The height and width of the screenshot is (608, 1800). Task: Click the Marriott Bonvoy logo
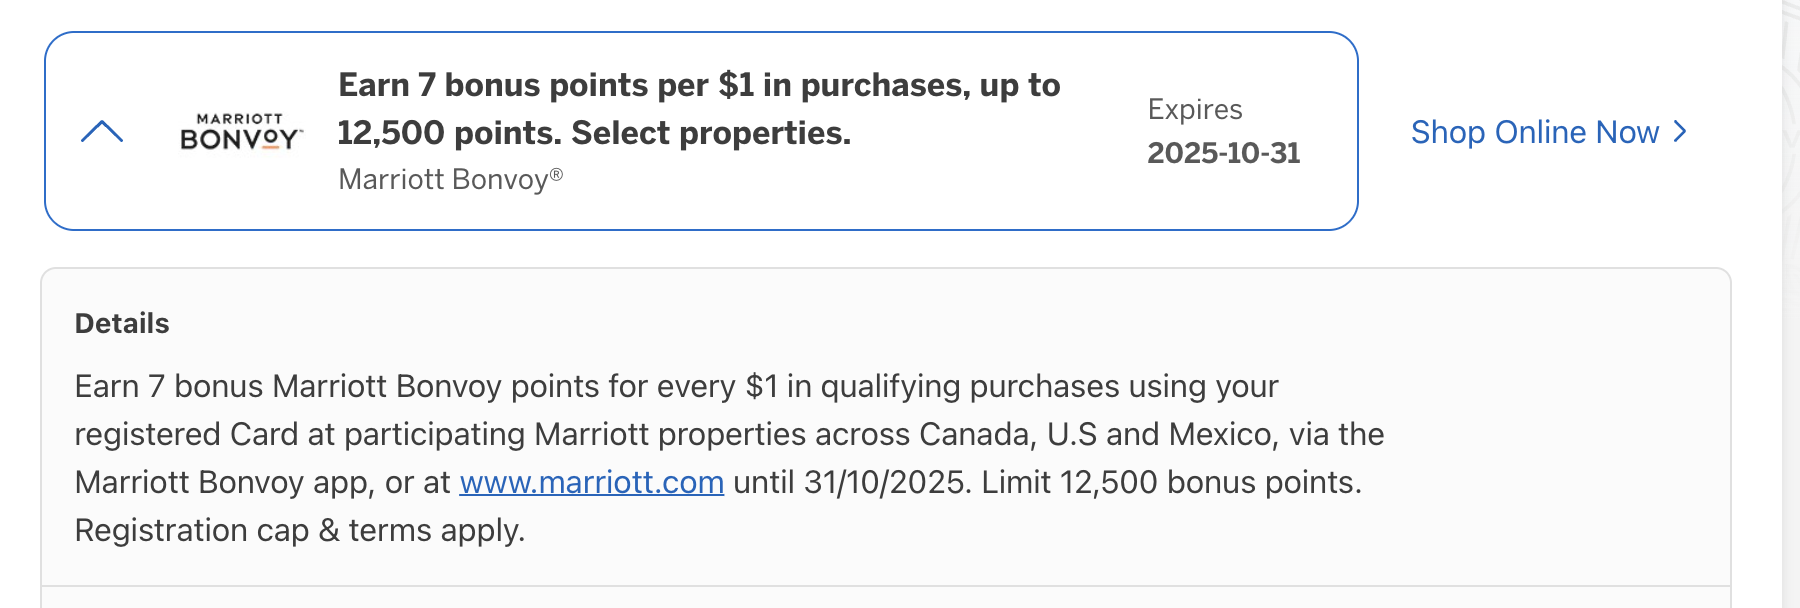240,132
